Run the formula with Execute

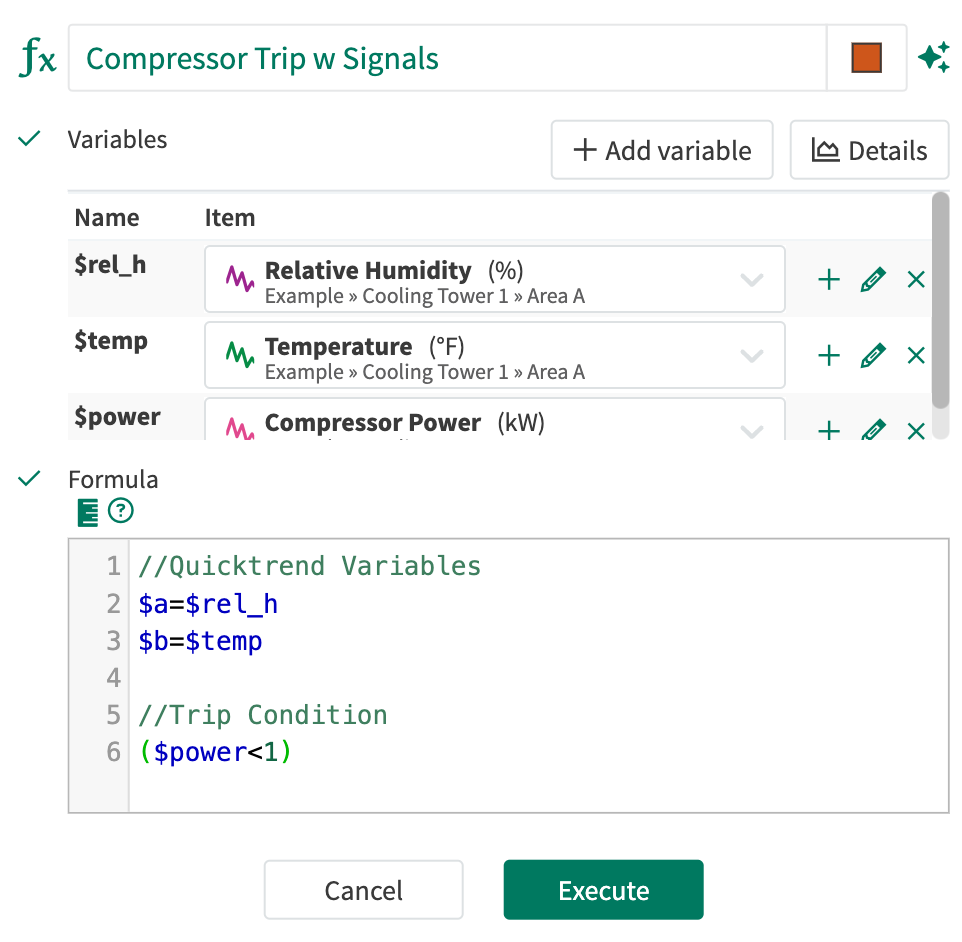coord(604,890)
